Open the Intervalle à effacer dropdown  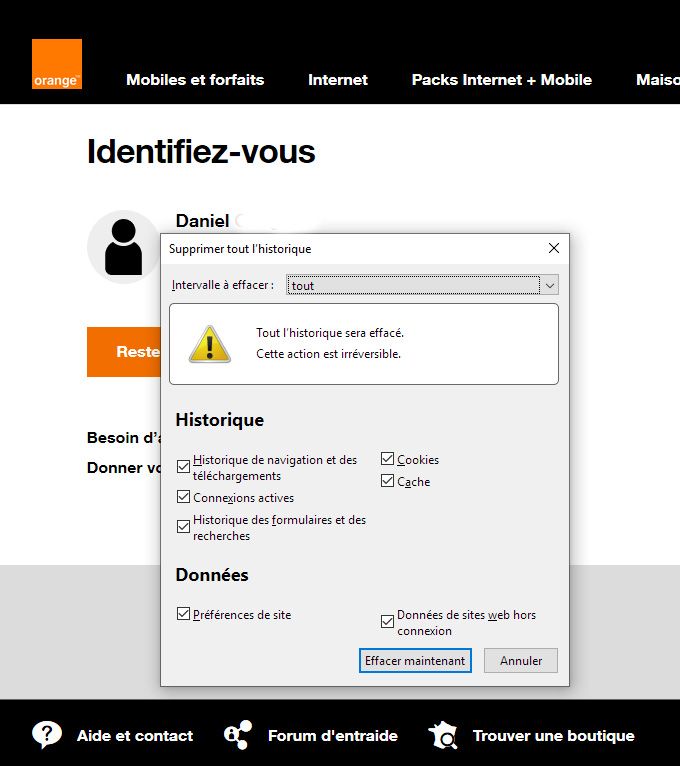422,286
